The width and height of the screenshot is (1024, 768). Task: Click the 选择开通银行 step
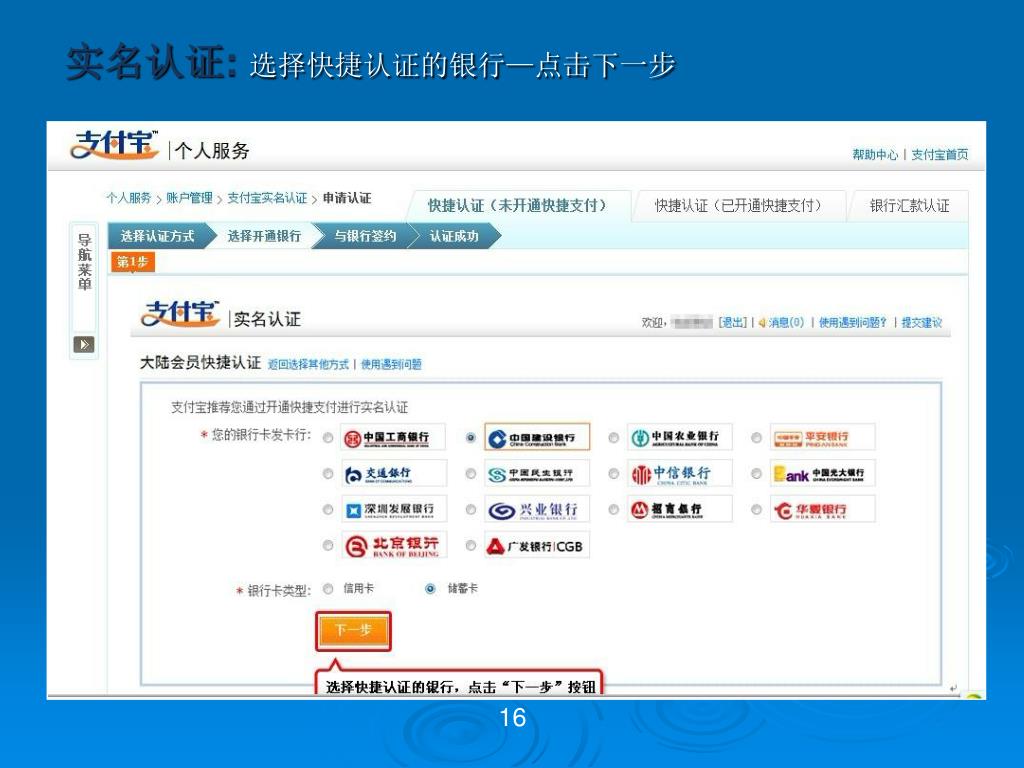(264, 236)
